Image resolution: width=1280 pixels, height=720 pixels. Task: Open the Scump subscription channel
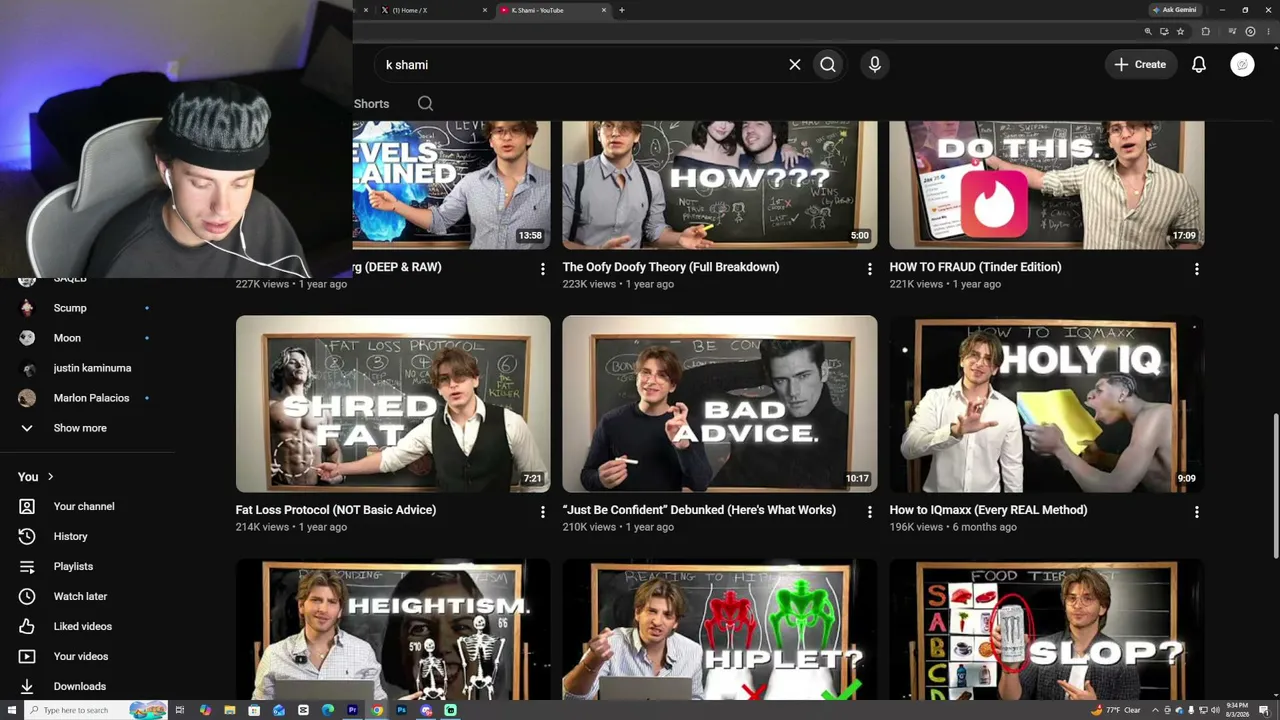point(70,308)
